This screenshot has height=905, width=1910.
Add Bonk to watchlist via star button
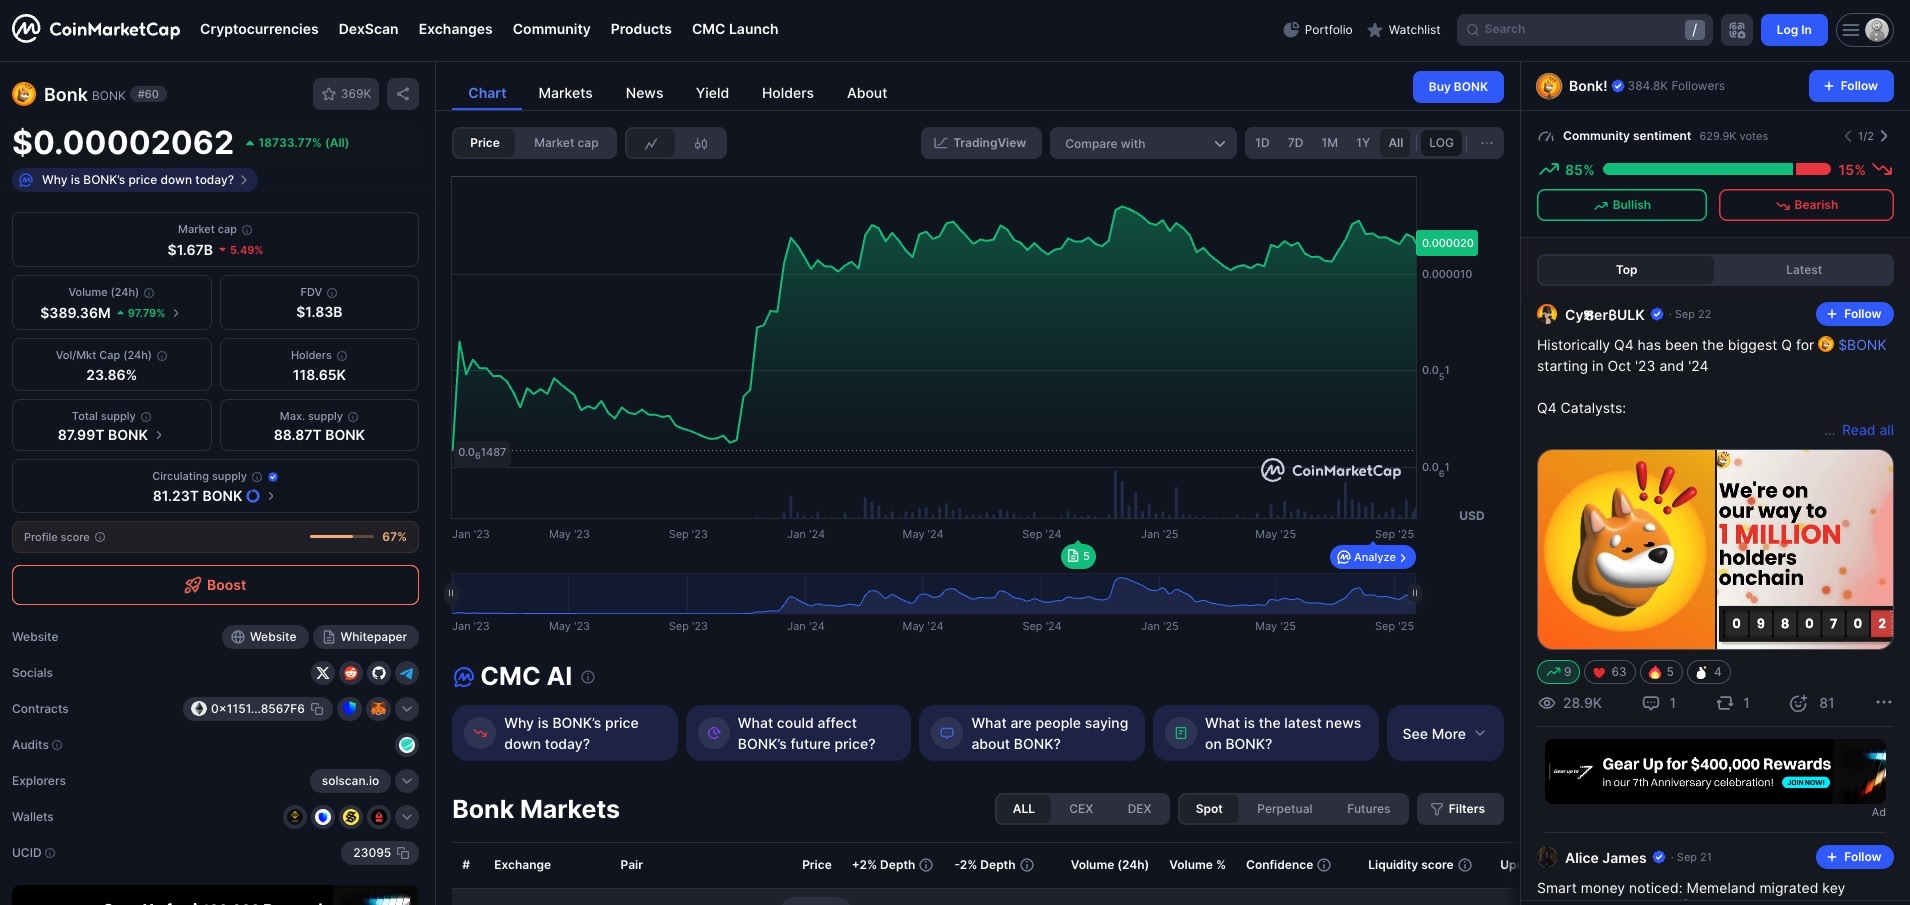coord(345,94)
